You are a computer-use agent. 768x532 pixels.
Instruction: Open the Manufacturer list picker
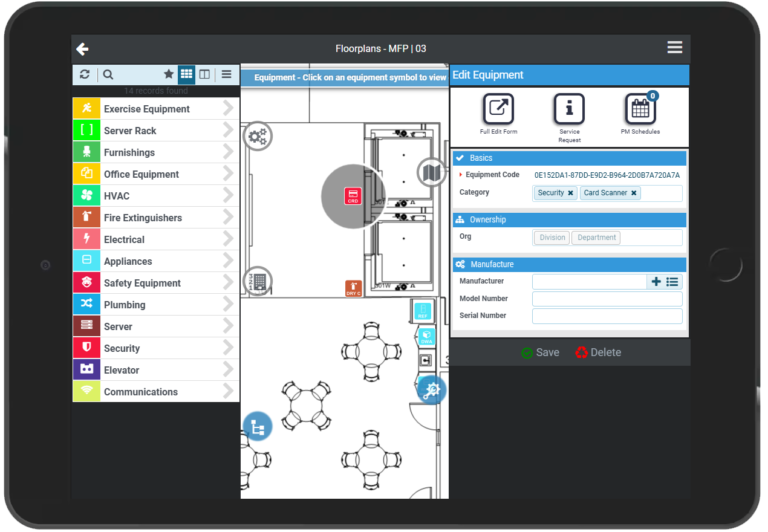tap(673, 282)
